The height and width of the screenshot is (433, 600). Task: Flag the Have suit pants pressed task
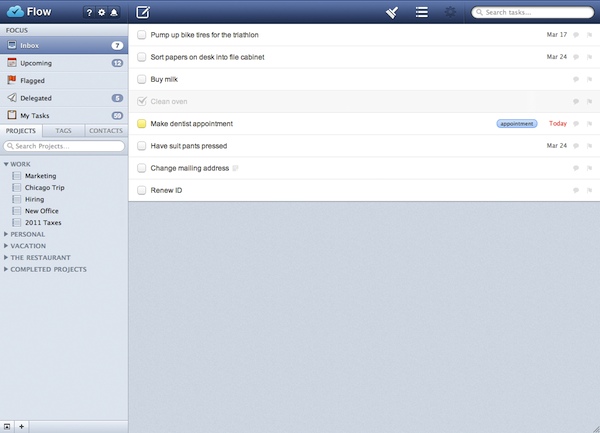(589, 146)
